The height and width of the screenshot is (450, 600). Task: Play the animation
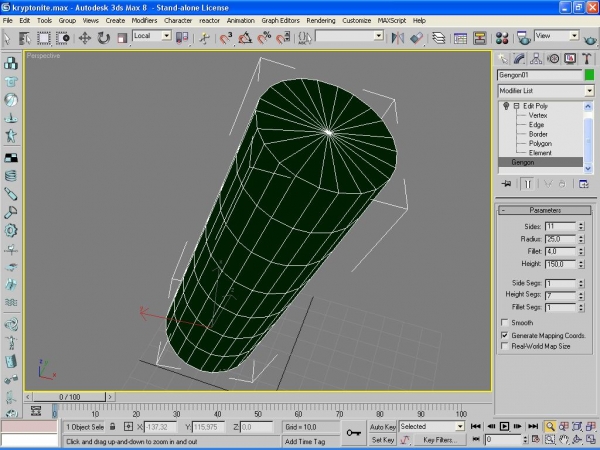tap(504, 426)
